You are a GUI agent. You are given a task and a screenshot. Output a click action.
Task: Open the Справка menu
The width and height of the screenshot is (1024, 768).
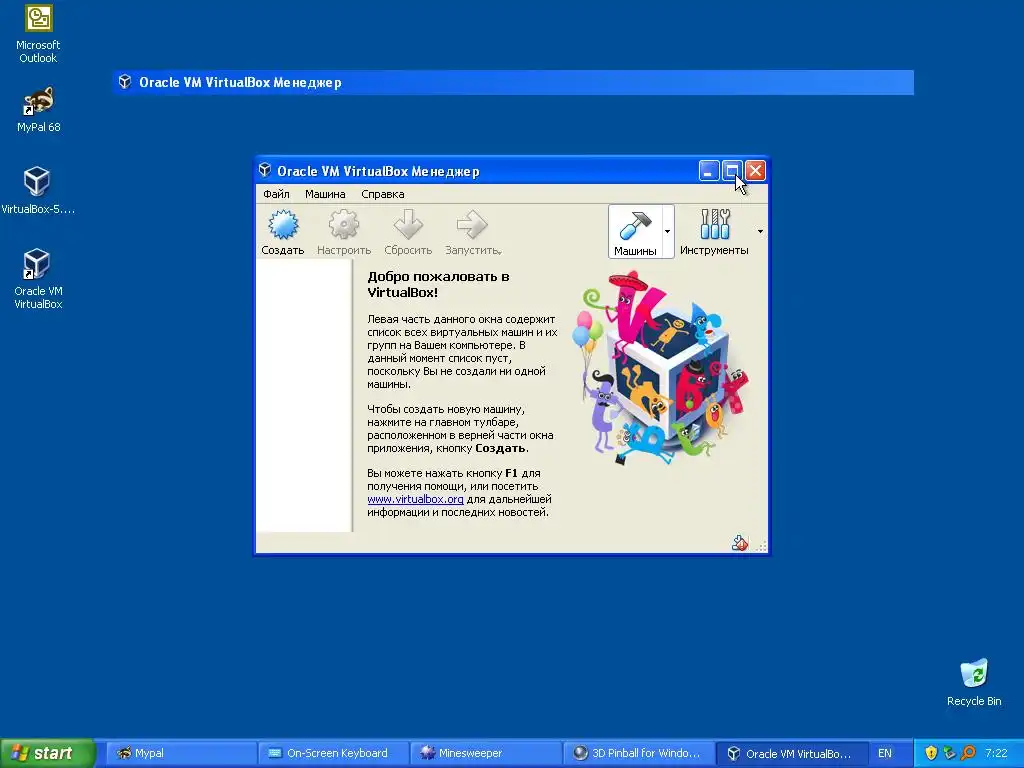click(383, 194)
